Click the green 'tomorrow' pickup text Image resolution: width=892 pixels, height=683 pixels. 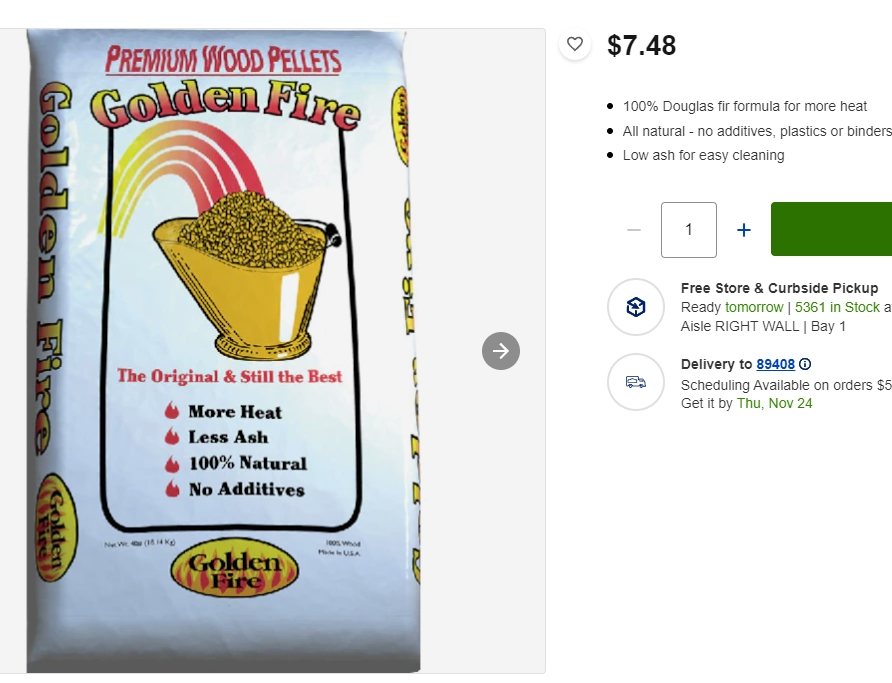pyautogui.click(x=754, y=307)
